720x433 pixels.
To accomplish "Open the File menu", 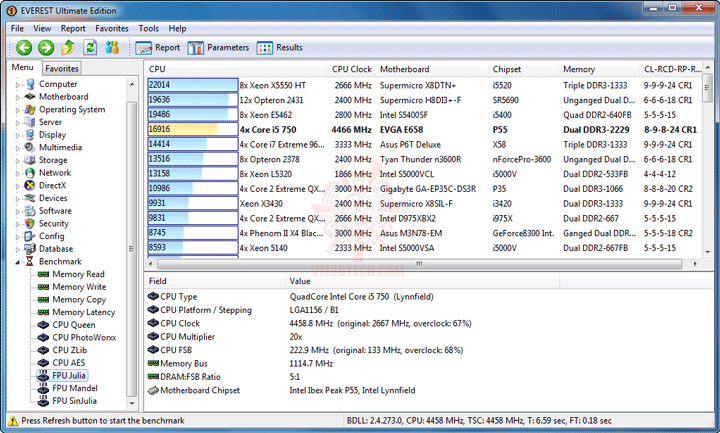I will pos(17,28).
